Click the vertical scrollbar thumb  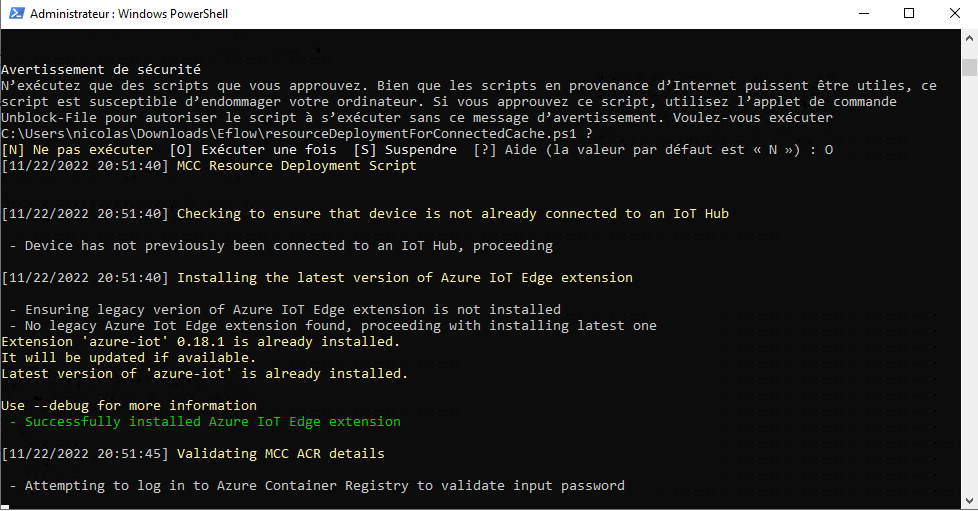[969, 68]
